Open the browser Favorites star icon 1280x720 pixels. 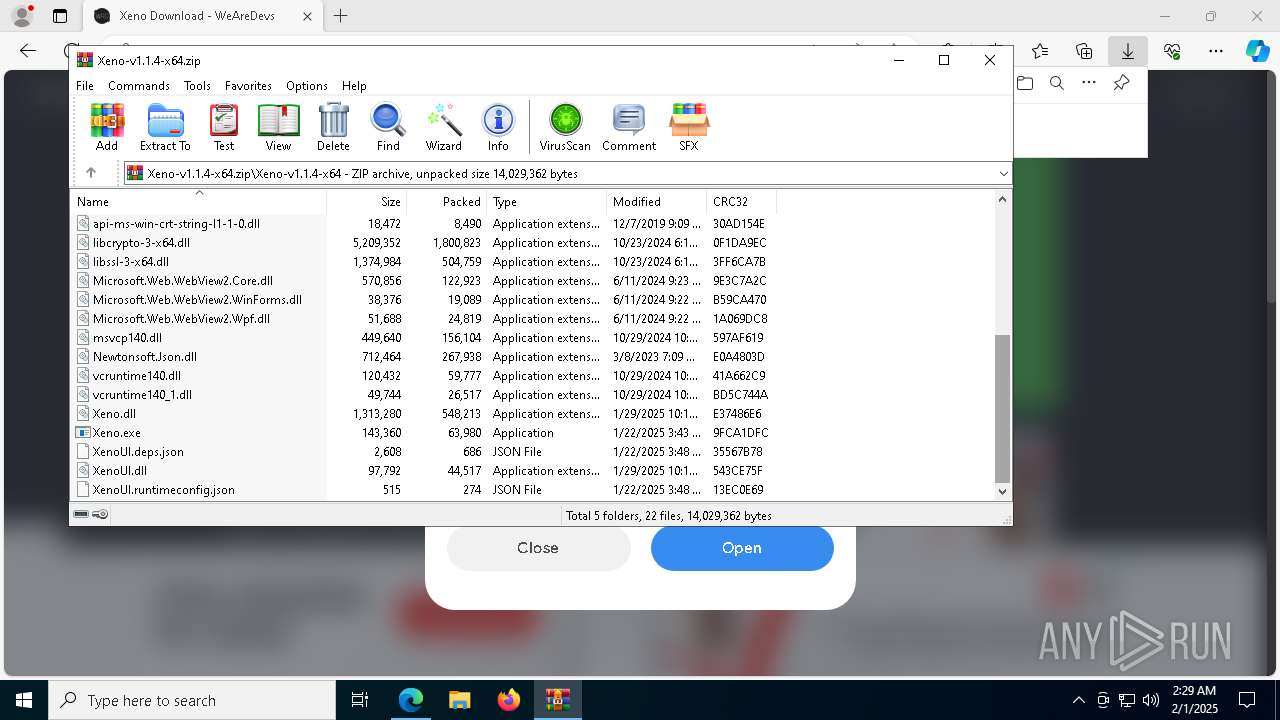point(1040,51)
